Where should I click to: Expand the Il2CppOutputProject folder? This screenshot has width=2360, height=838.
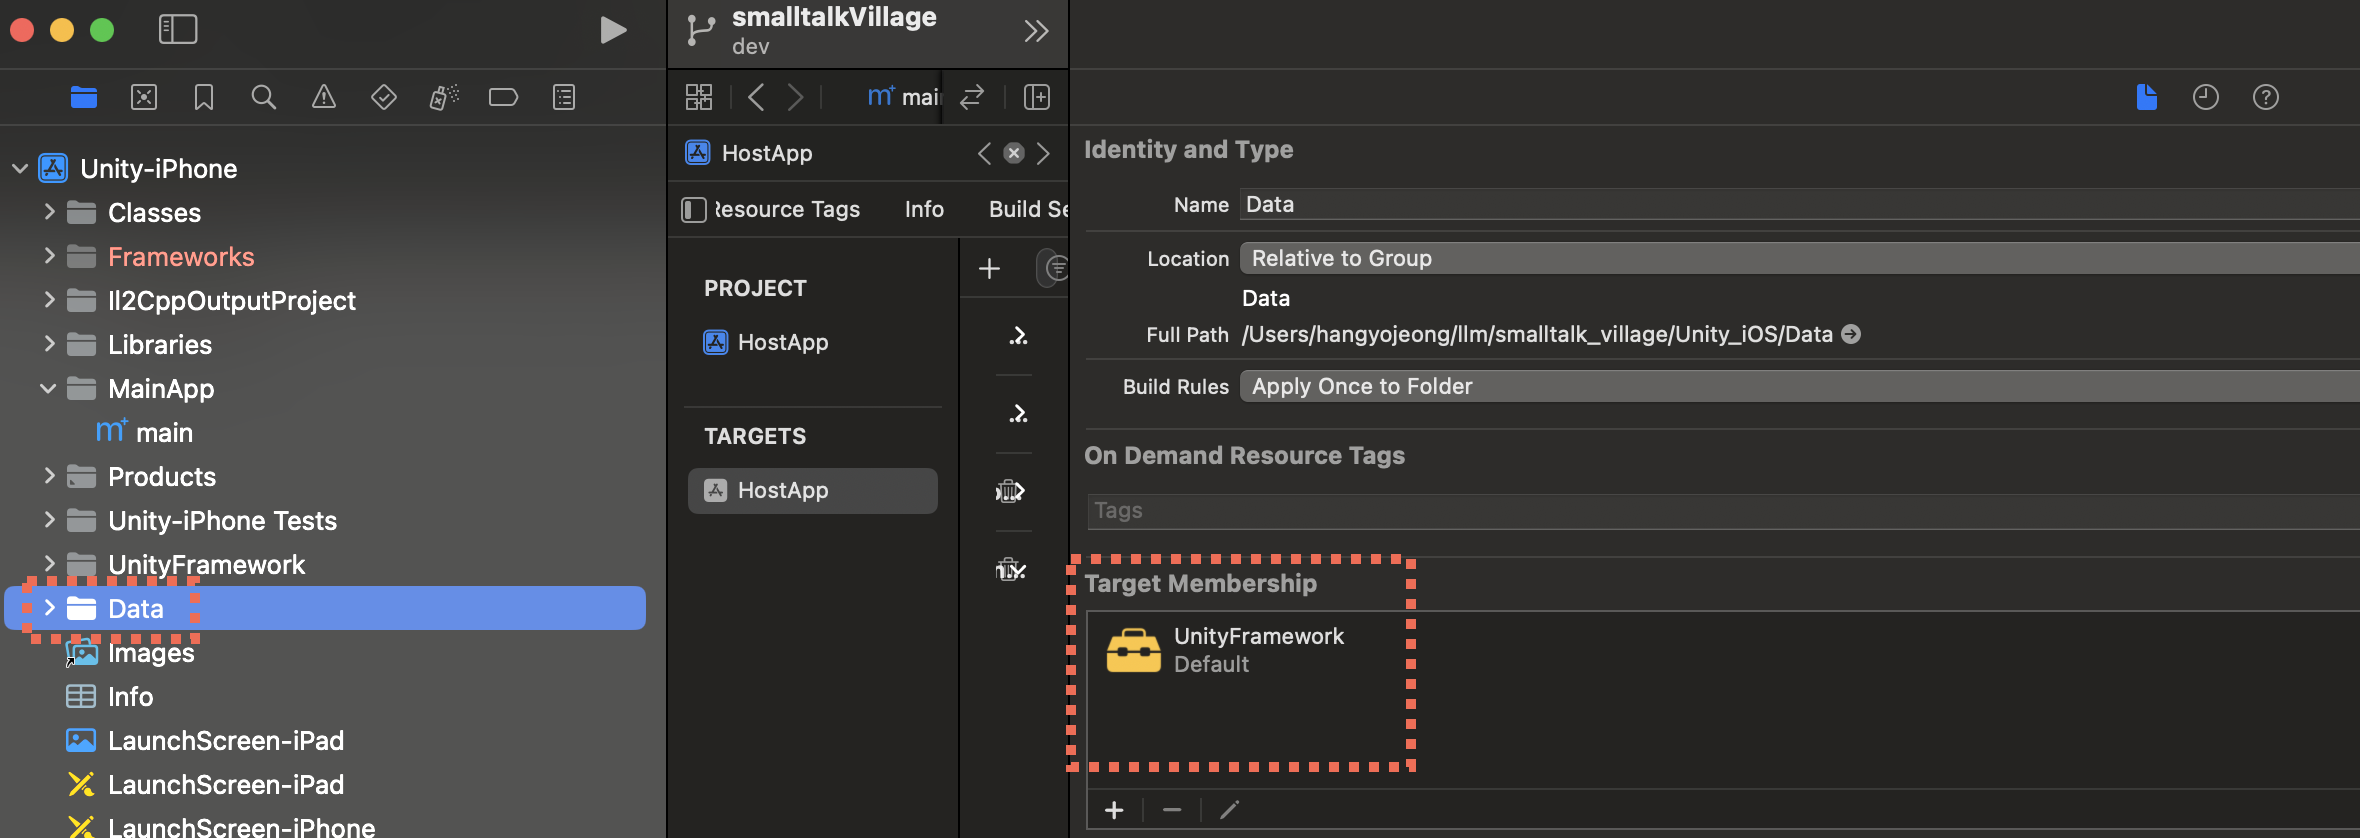pos(49,300)
